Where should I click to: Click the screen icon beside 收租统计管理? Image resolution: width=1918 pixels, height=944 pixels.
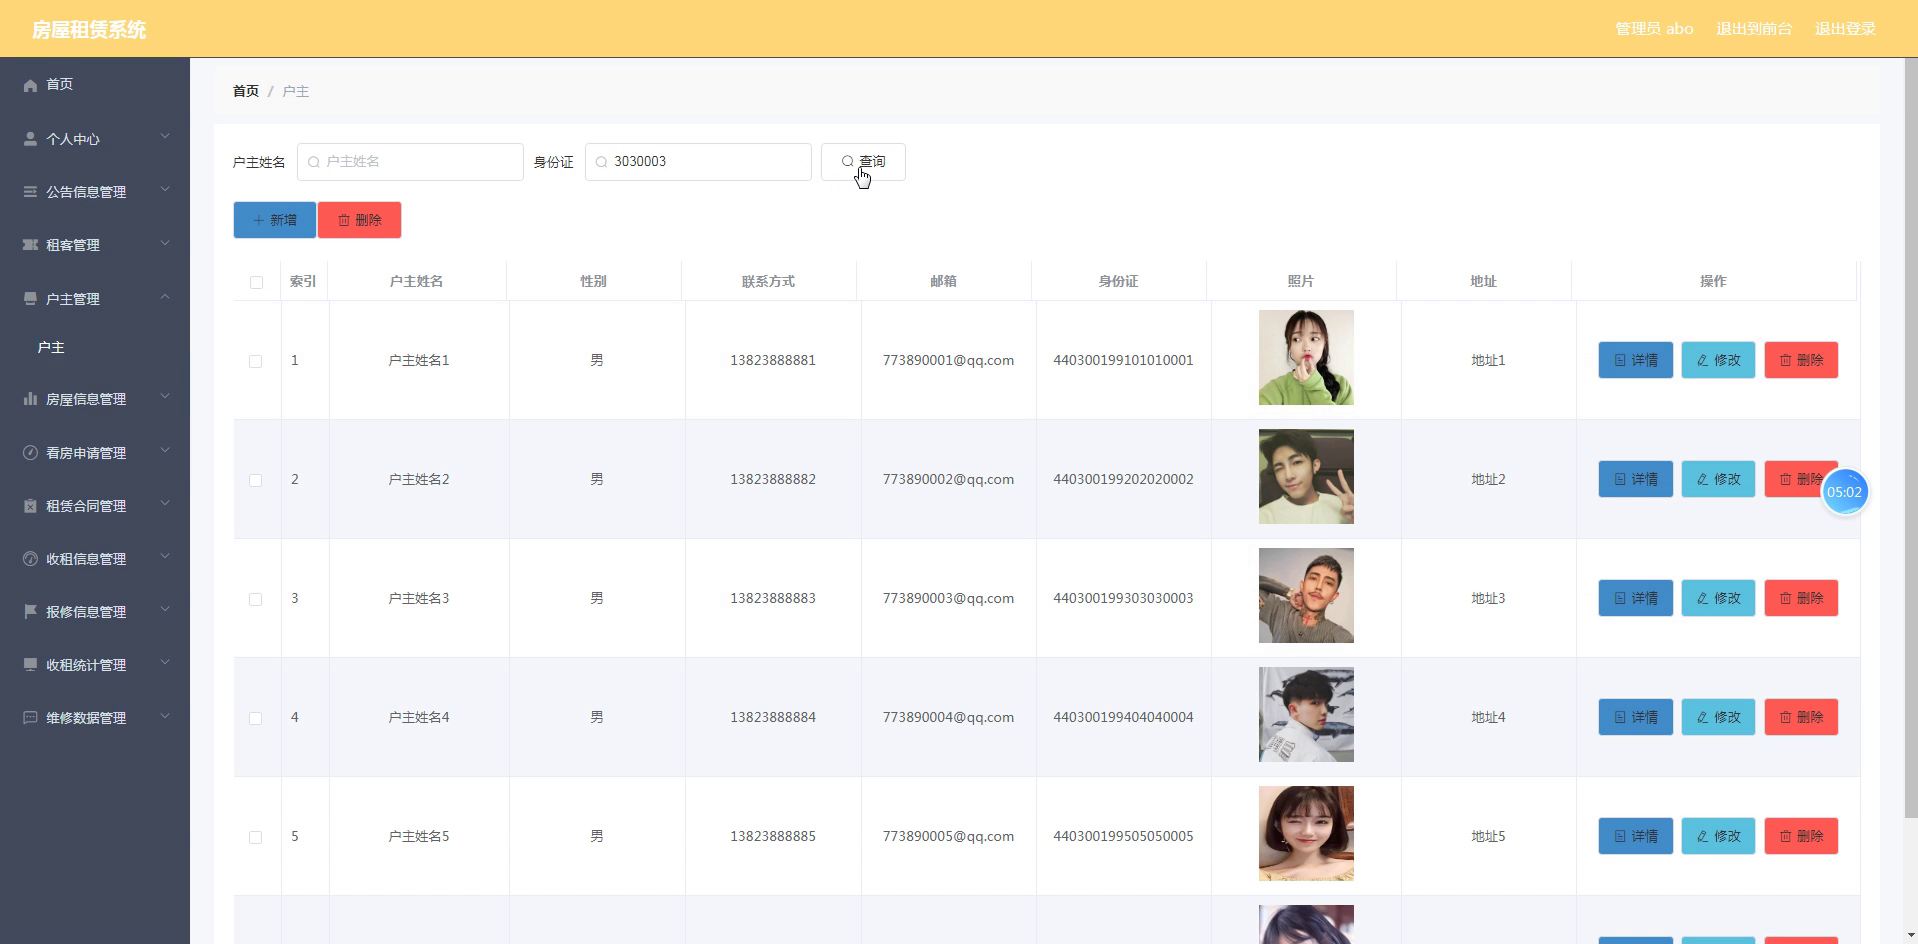tap(30, 665)
